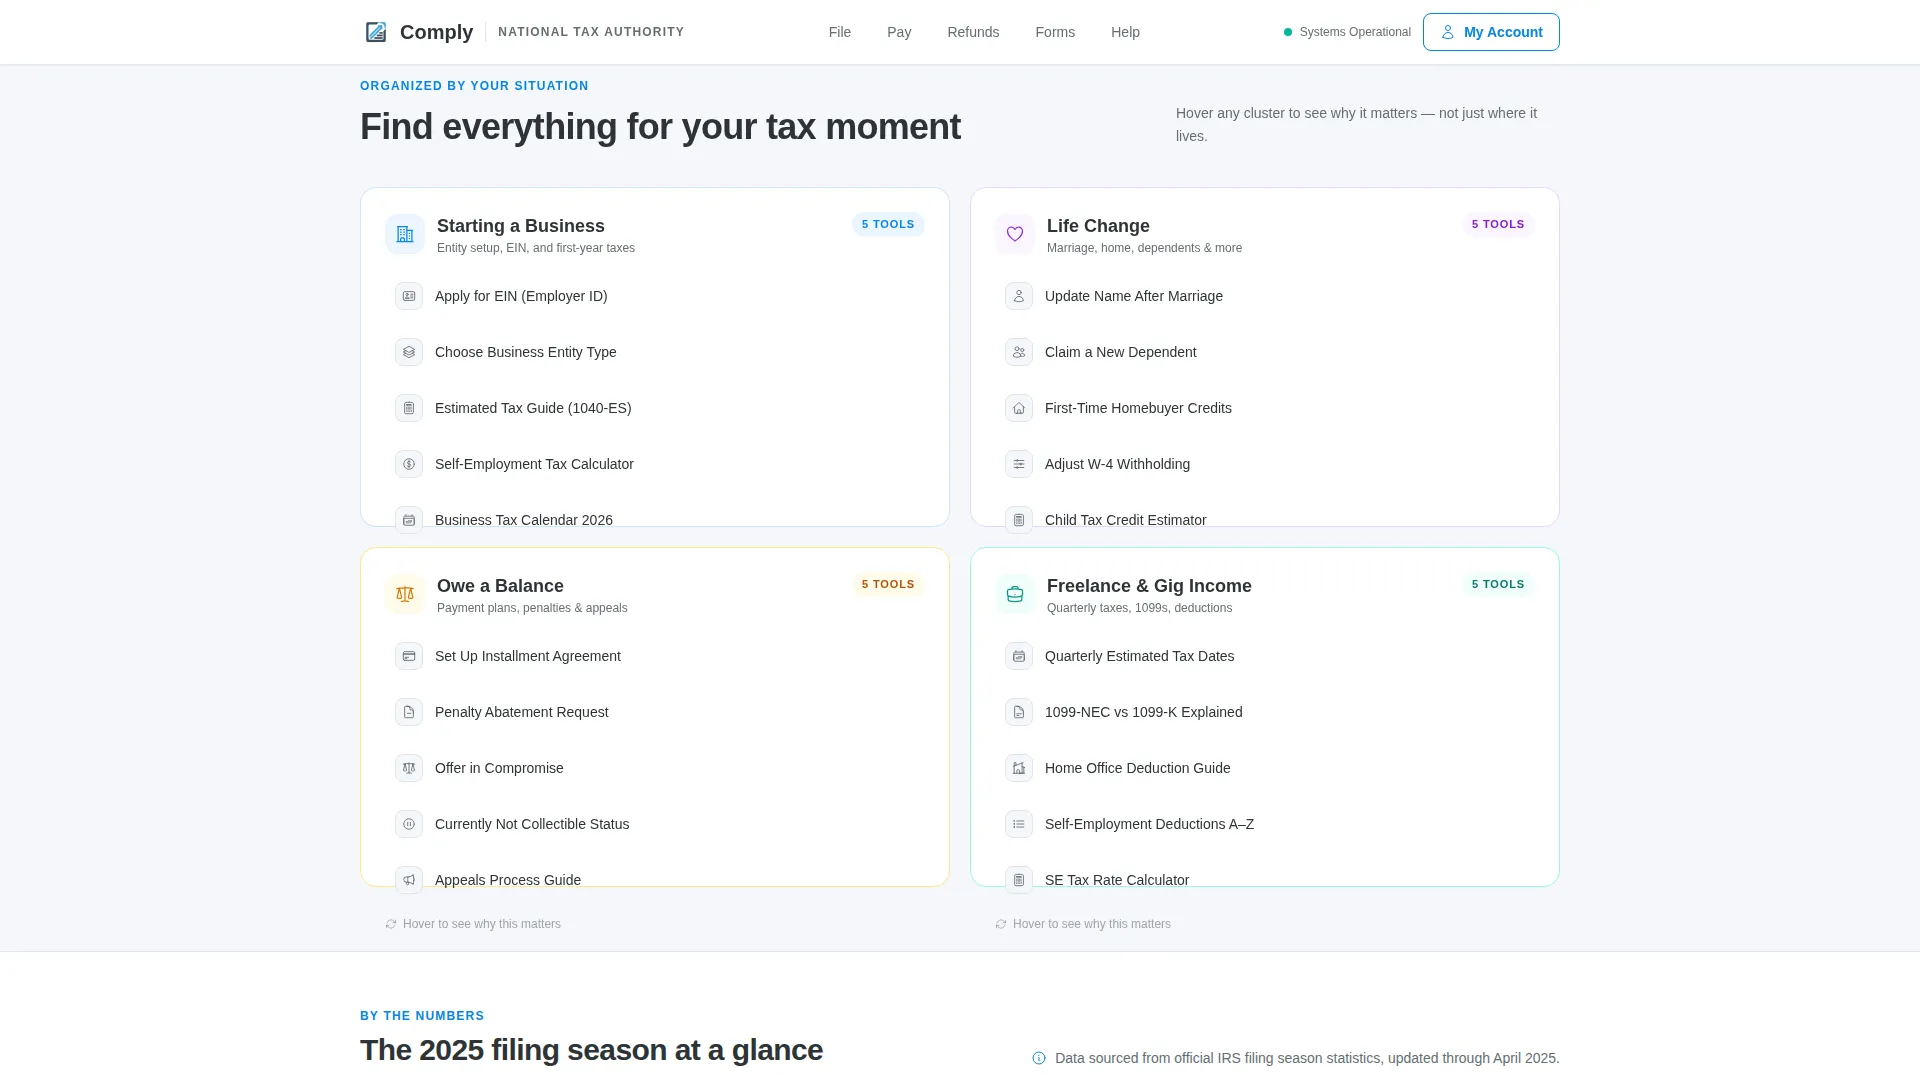Click the Freelance & Gig Income briefcase icon
The image size is (1920, 1080).
click(x=1015, y=594)
